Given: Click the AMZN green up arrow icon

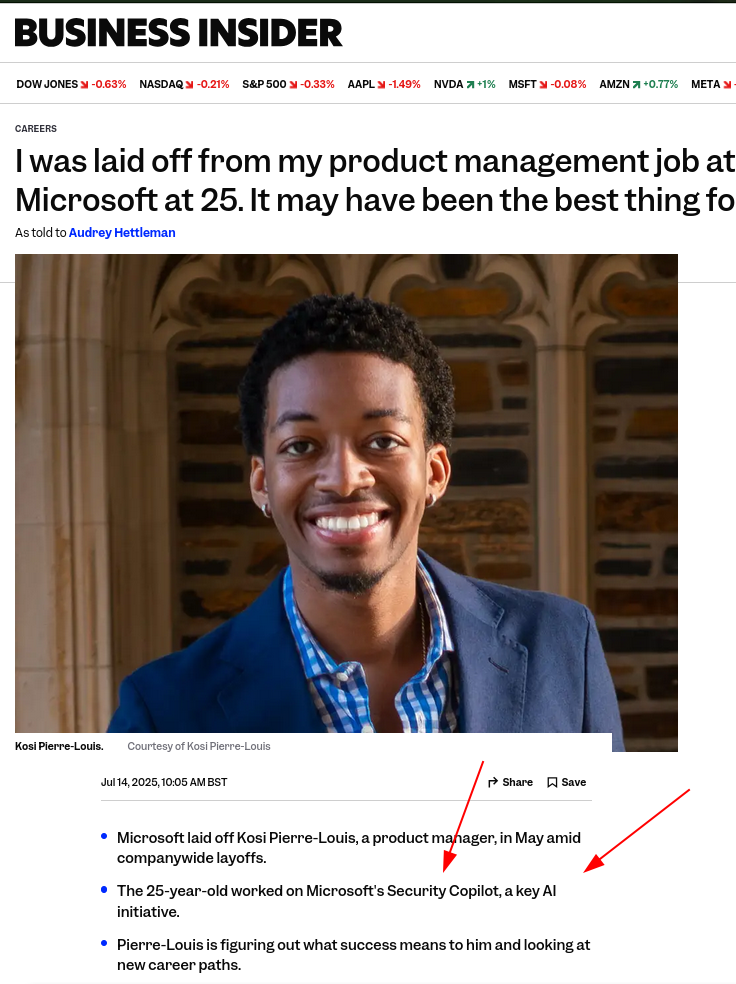Looking at the screenshot, I should [636, 85].
